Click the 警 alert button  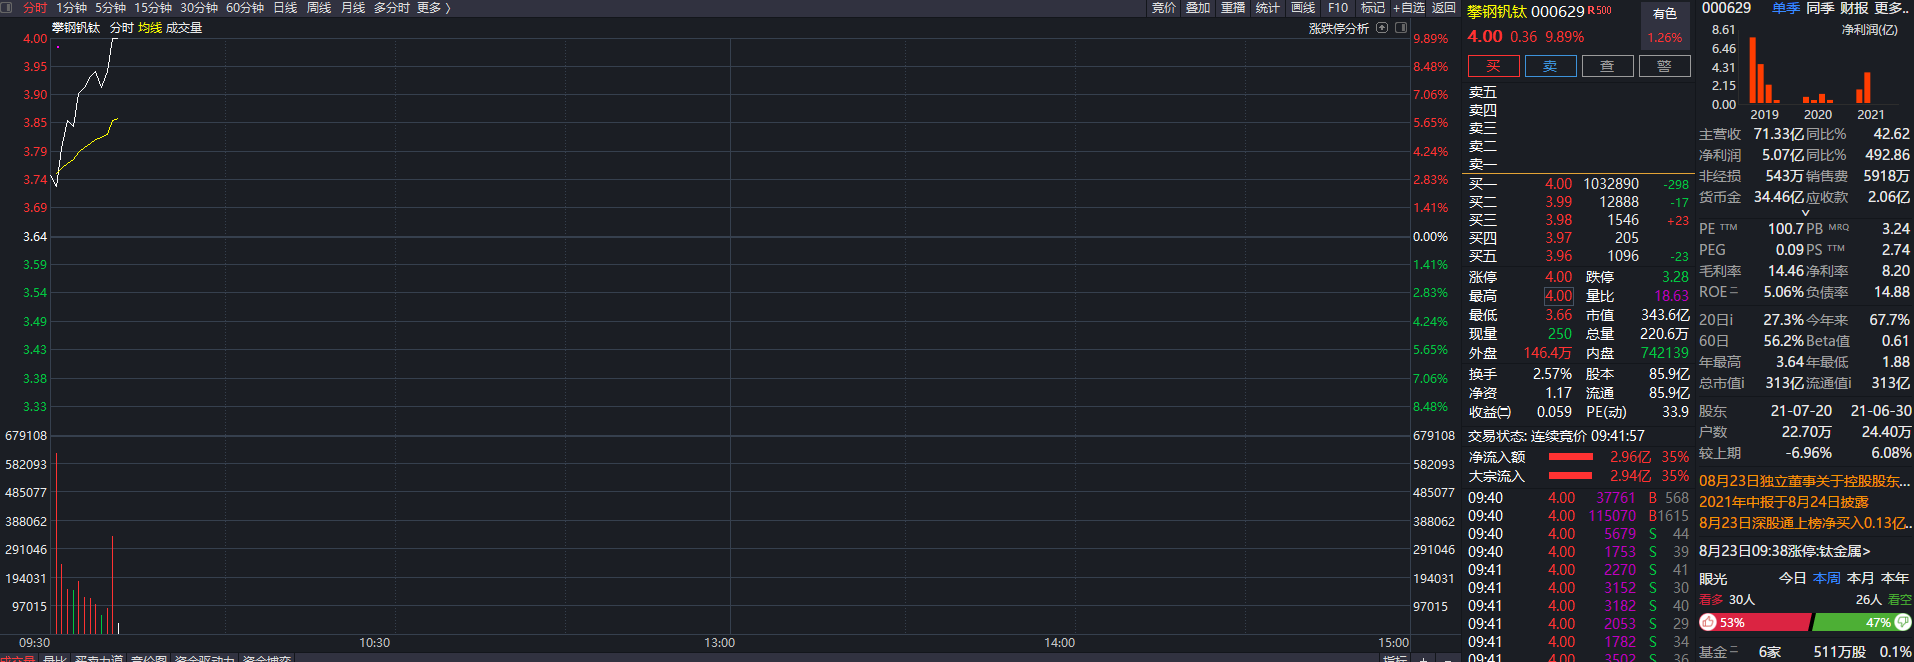1664,66
